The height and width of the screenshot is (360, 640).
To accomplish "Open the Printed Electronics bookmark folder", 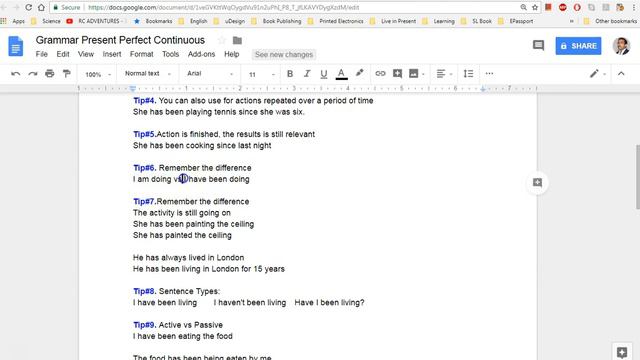I will click(336, 21).
